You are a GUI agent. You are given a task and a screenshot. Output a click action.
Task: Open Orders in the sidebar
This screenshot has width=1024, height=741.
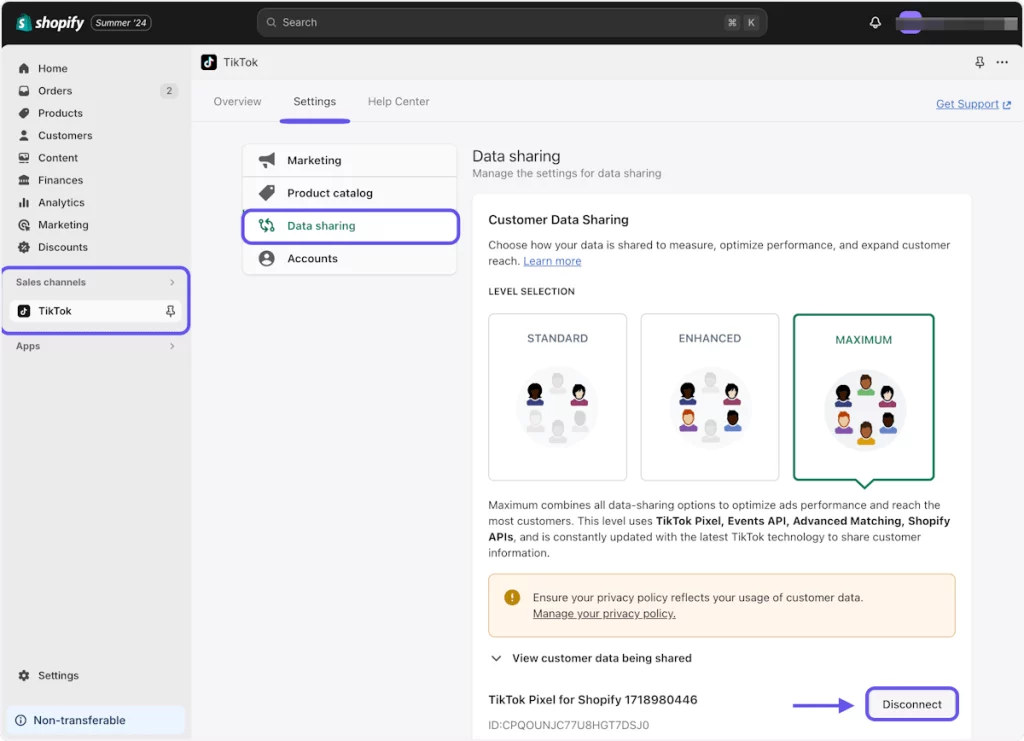pos(55,91)
